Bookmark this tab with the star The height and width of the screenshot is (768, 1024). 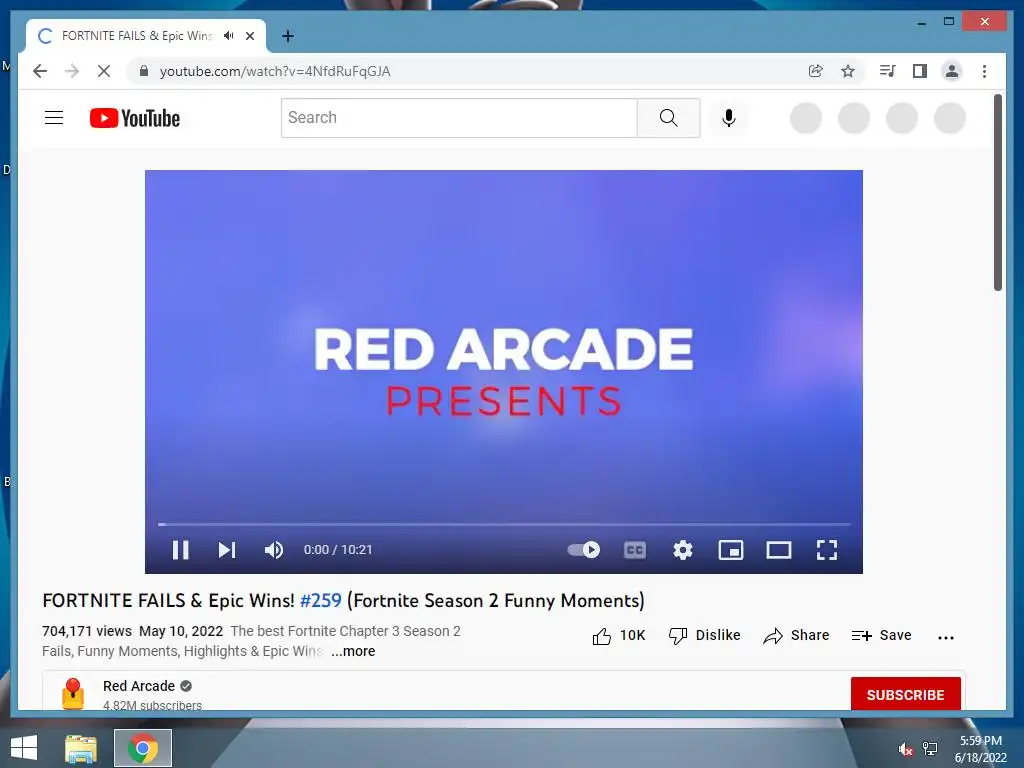tap(848, 71)
